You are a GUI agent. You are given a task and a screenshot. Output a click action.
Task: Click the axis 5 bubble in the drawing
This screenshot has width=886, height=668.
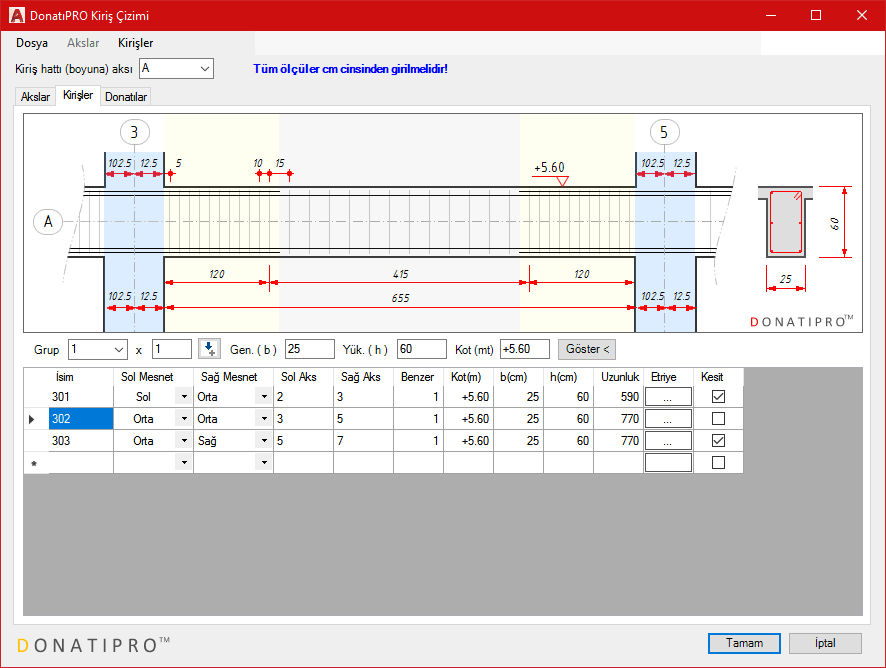(664, 132)
